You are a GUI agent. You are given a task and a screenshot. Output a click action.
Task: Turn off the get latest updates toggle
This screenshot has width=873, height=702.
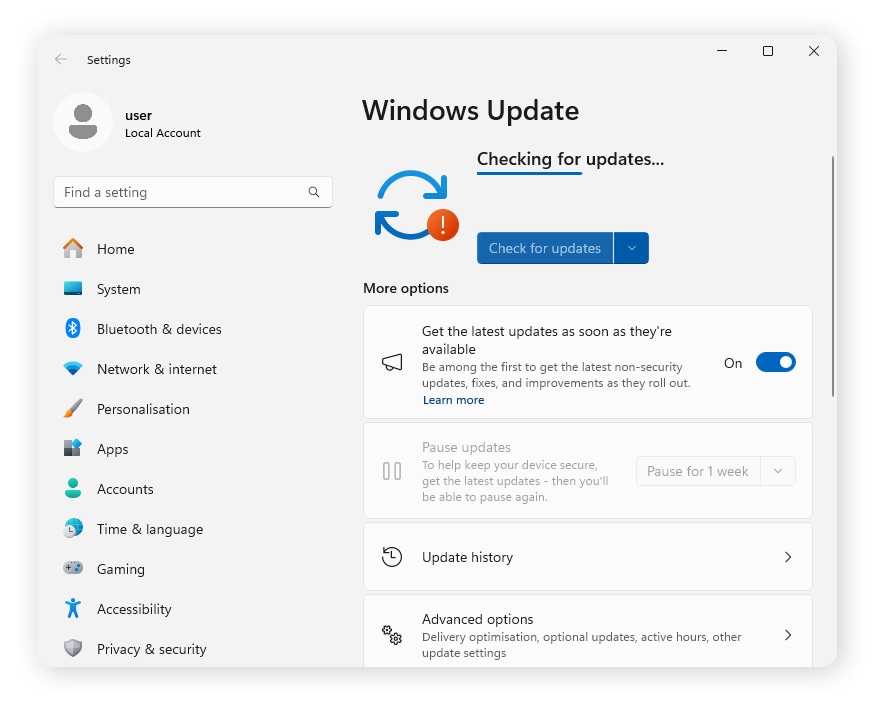(x=776, y=362)
